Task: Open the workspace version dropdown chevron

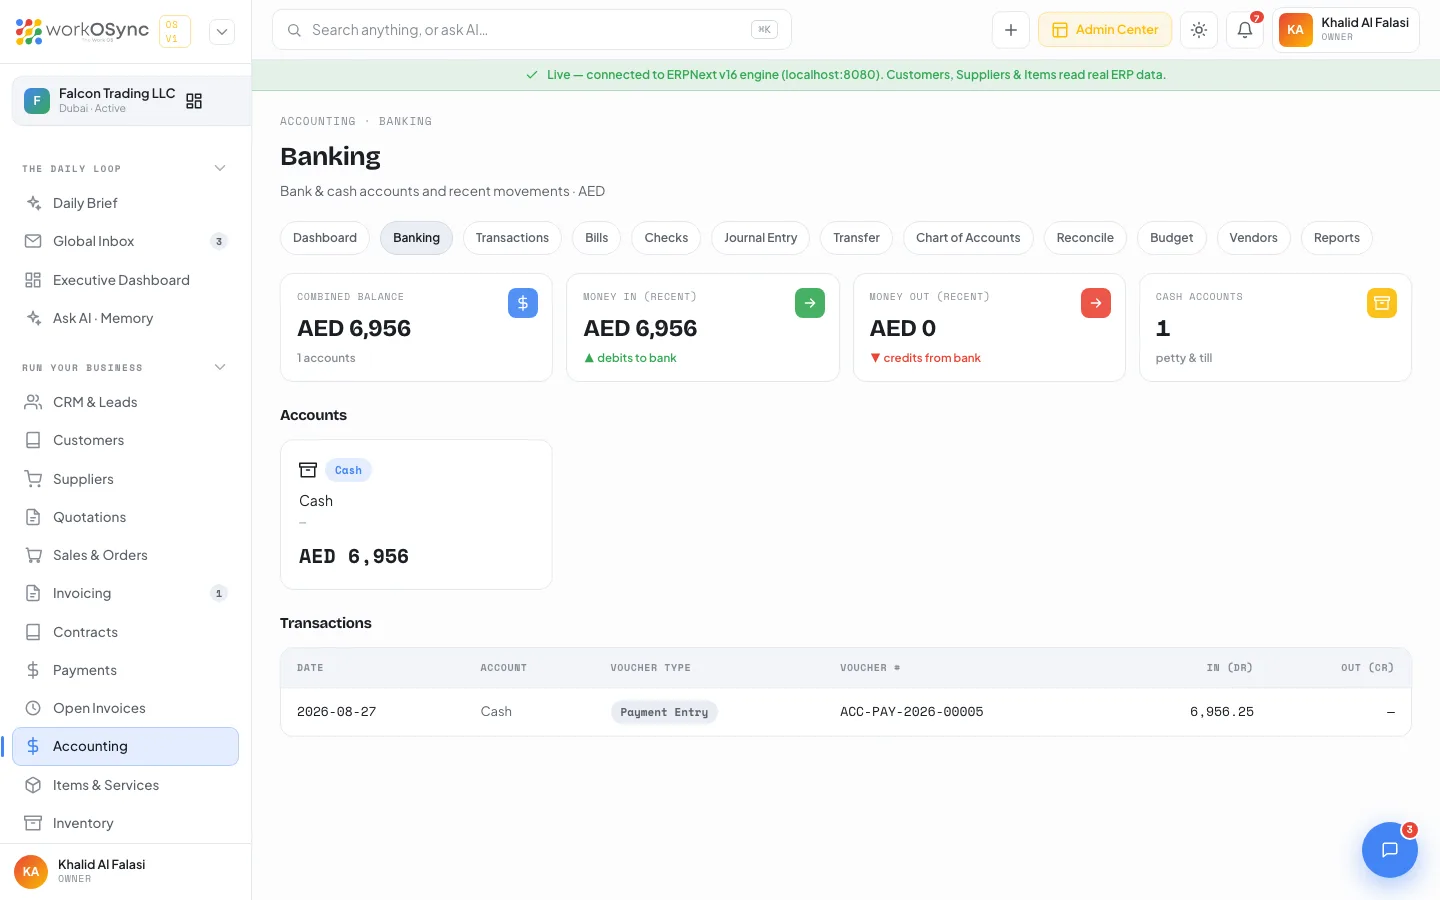Action: [222, 31]
